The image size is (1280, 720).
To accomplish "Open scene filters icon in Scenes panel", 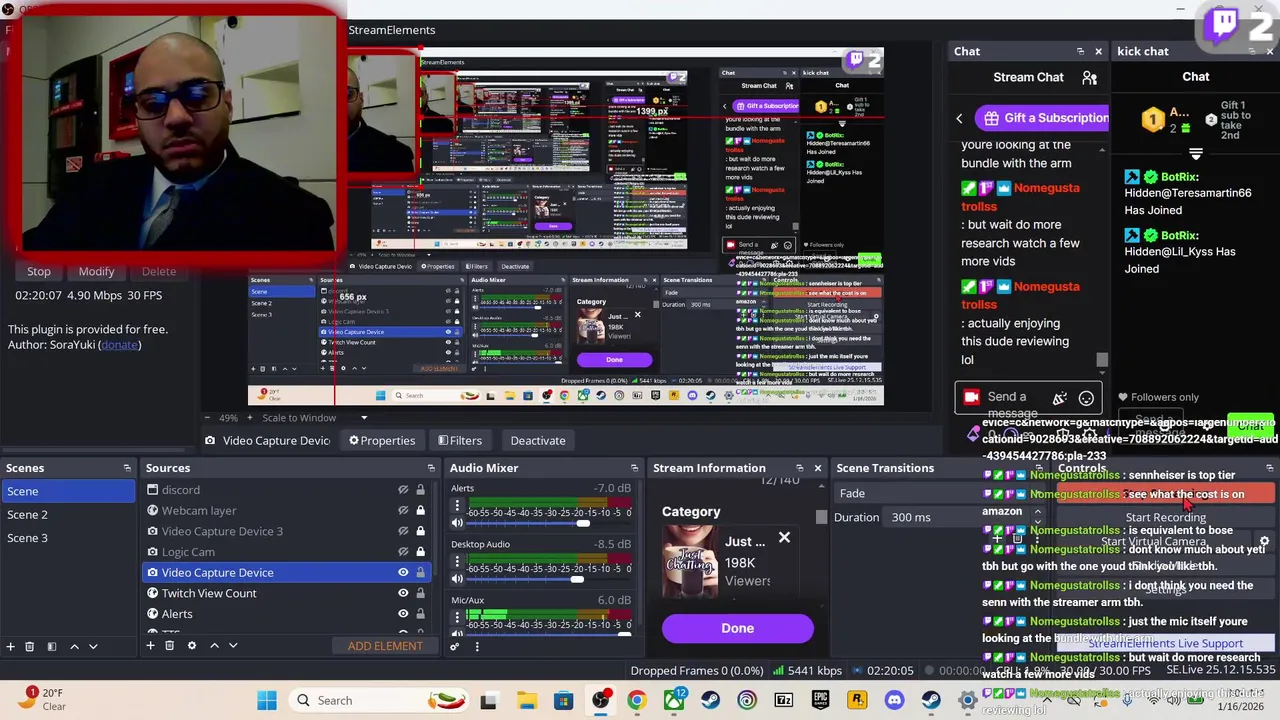I will (51, 646).
